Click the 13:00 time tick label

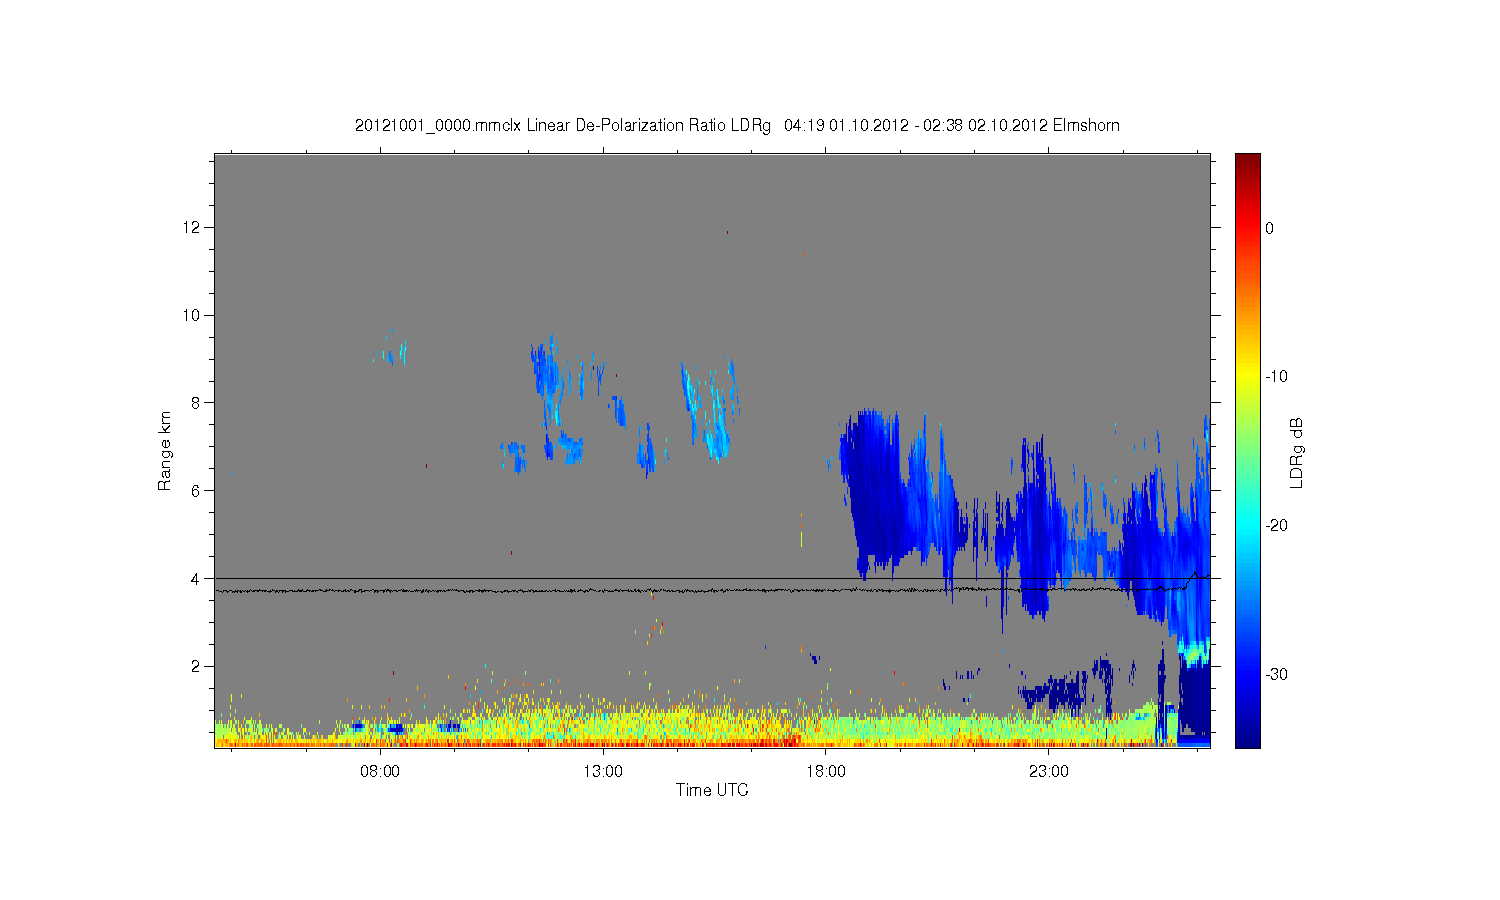(x=603, y=771)
